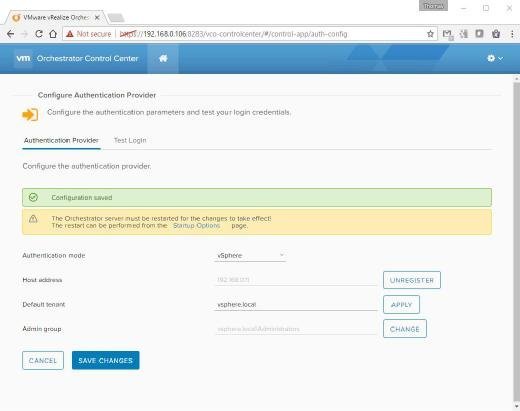Click the APPLY button for the default tenant
Screen dimensions: 520x411
pyautogui.click(x=401, y=305)
